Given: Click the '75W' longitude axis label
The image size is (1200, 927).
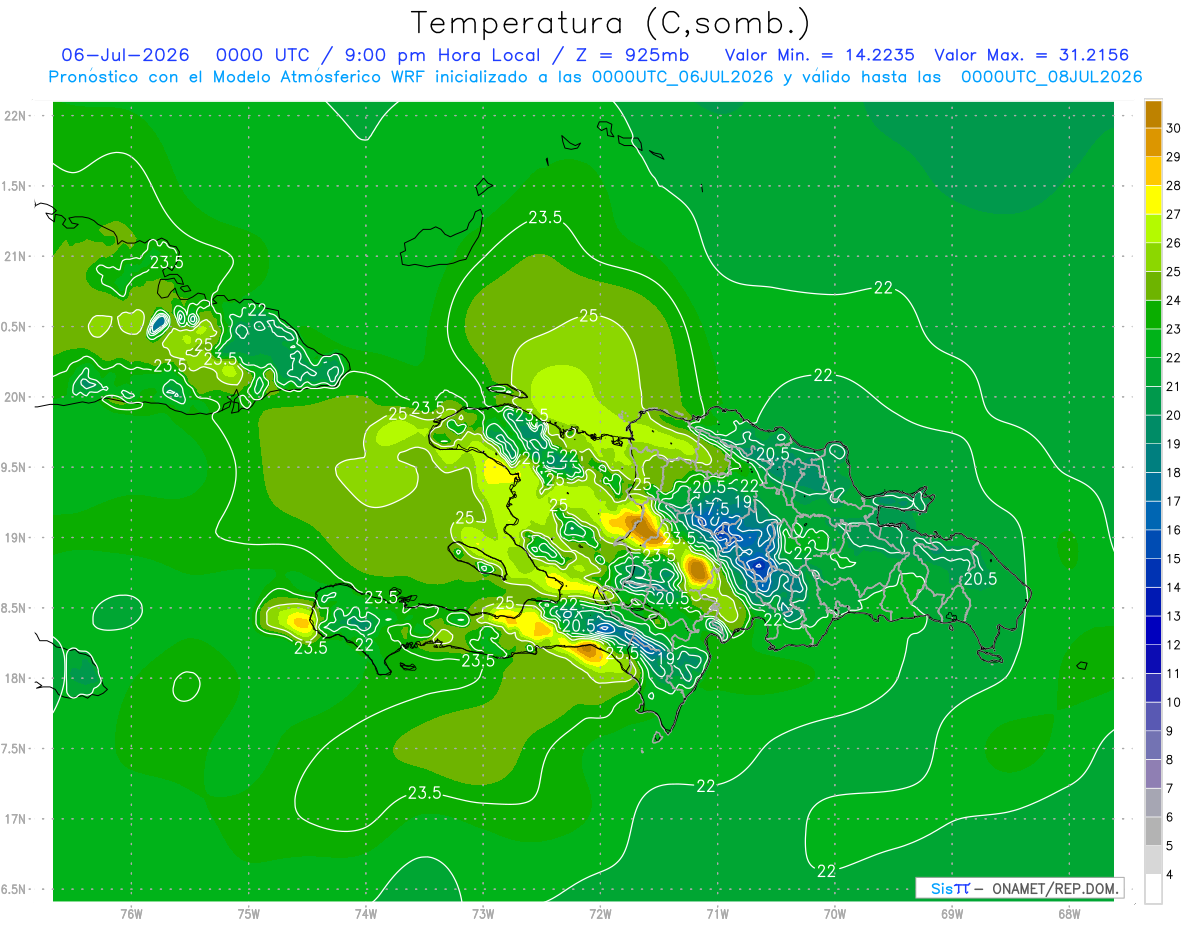Looking at the screenshot, I should click(x=249, y=914).
